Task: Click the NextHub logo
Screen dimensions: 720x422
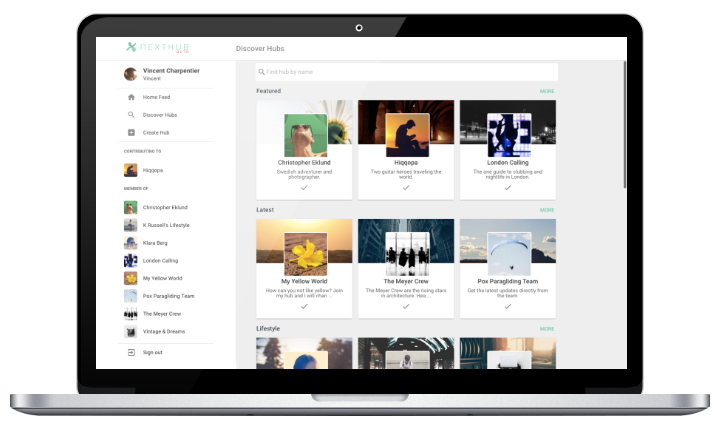Action: [158, 47]
